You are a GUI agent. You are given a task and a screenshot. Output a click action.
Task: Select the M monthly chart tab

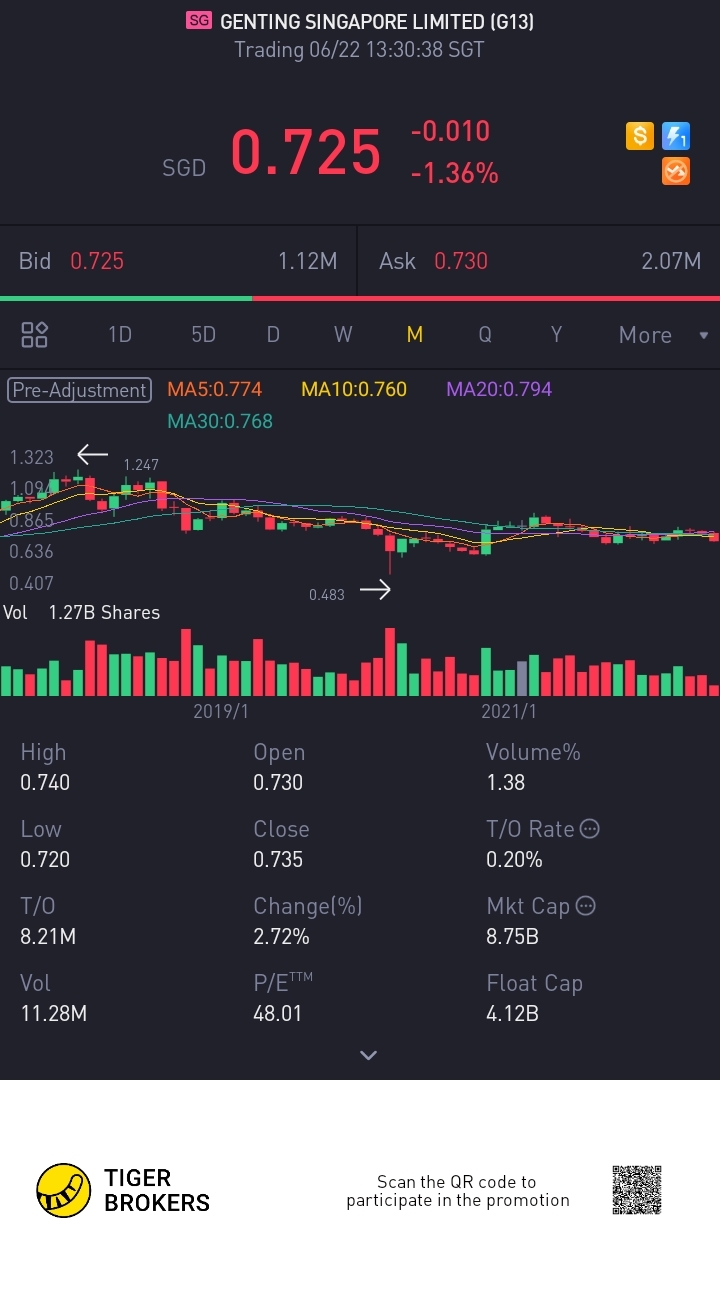[x=415, y=335]
